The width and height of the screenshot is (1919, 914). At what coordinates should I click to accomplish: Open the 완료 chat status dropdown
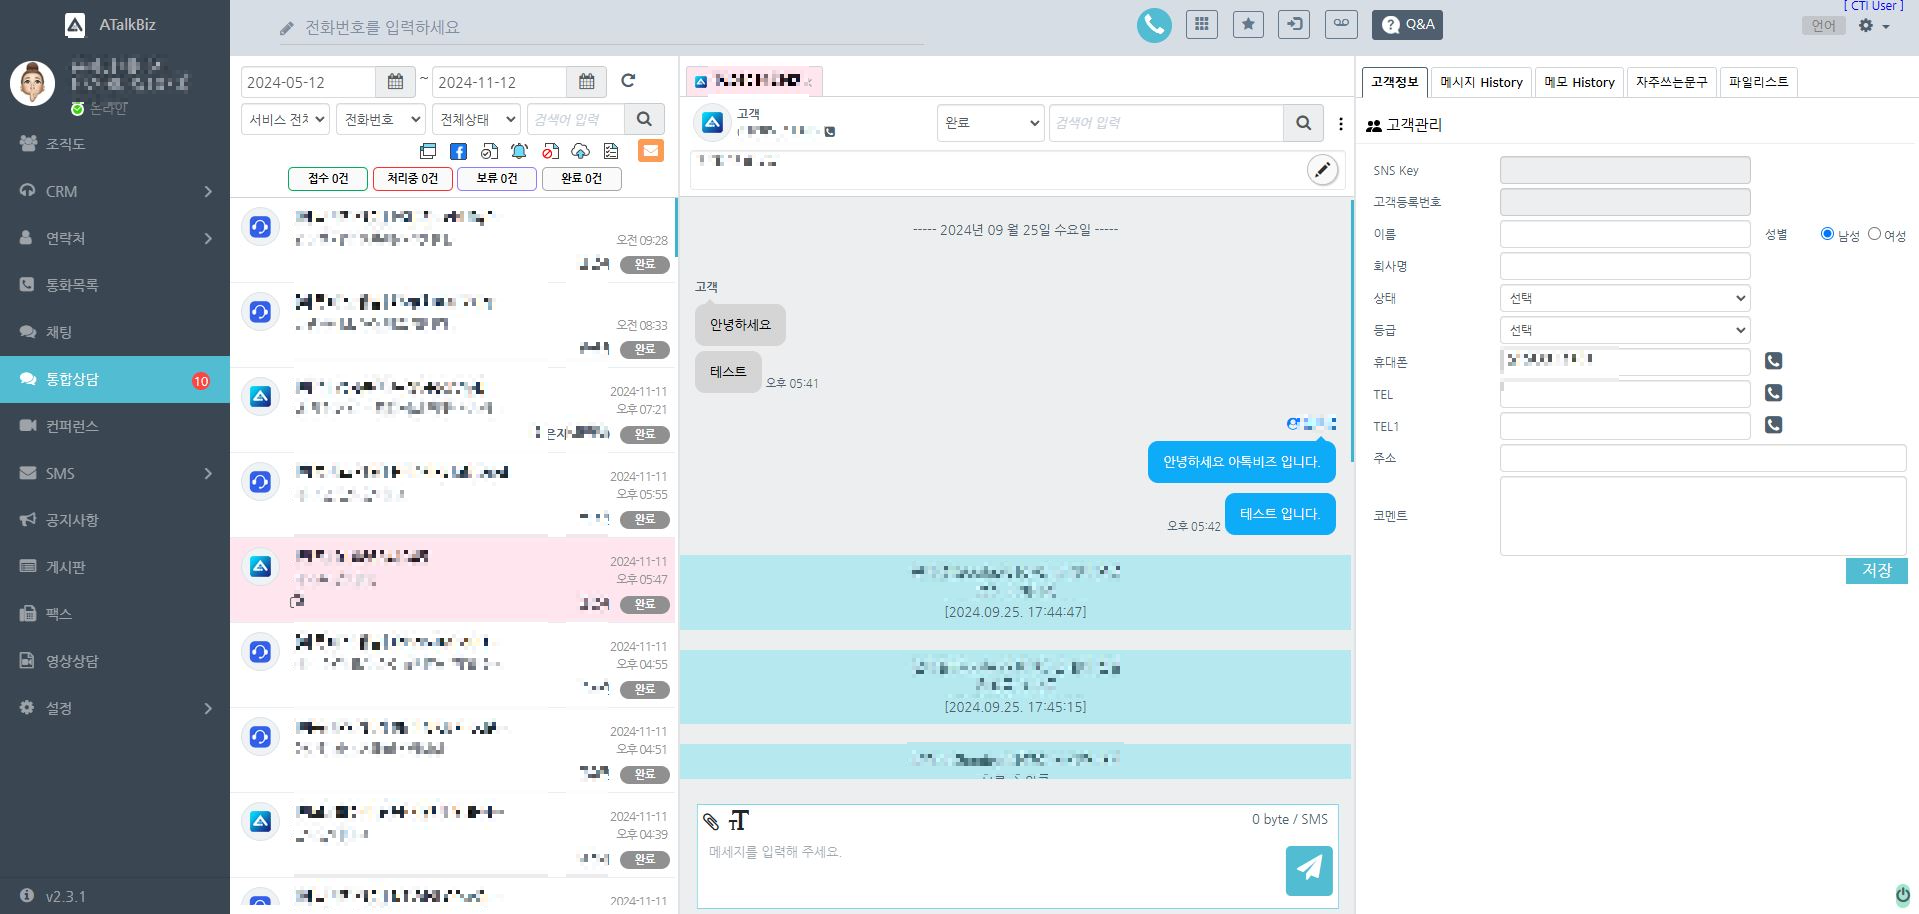(x=990, y=123)
